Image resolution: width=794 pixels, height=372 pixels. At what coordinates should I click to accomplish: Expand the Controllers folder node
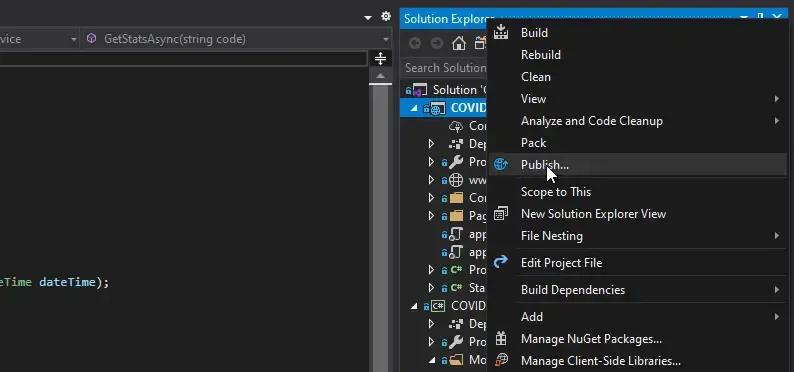pos(431,197)
